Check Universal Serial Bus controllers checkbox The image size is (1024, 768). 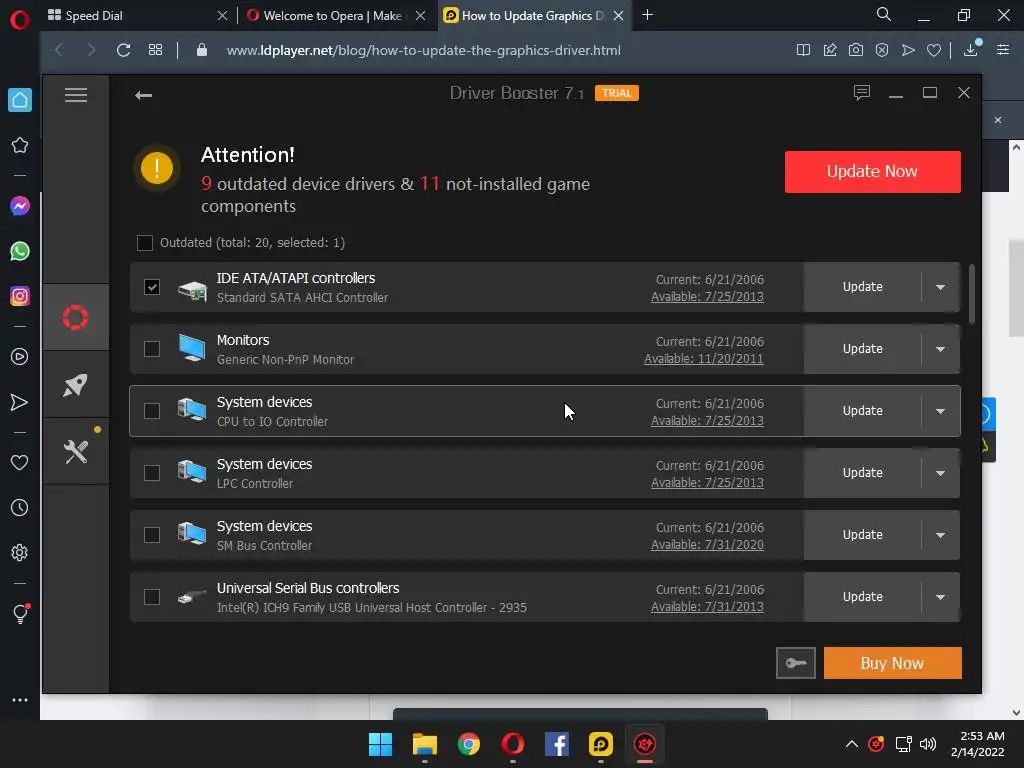click(152, 597)
